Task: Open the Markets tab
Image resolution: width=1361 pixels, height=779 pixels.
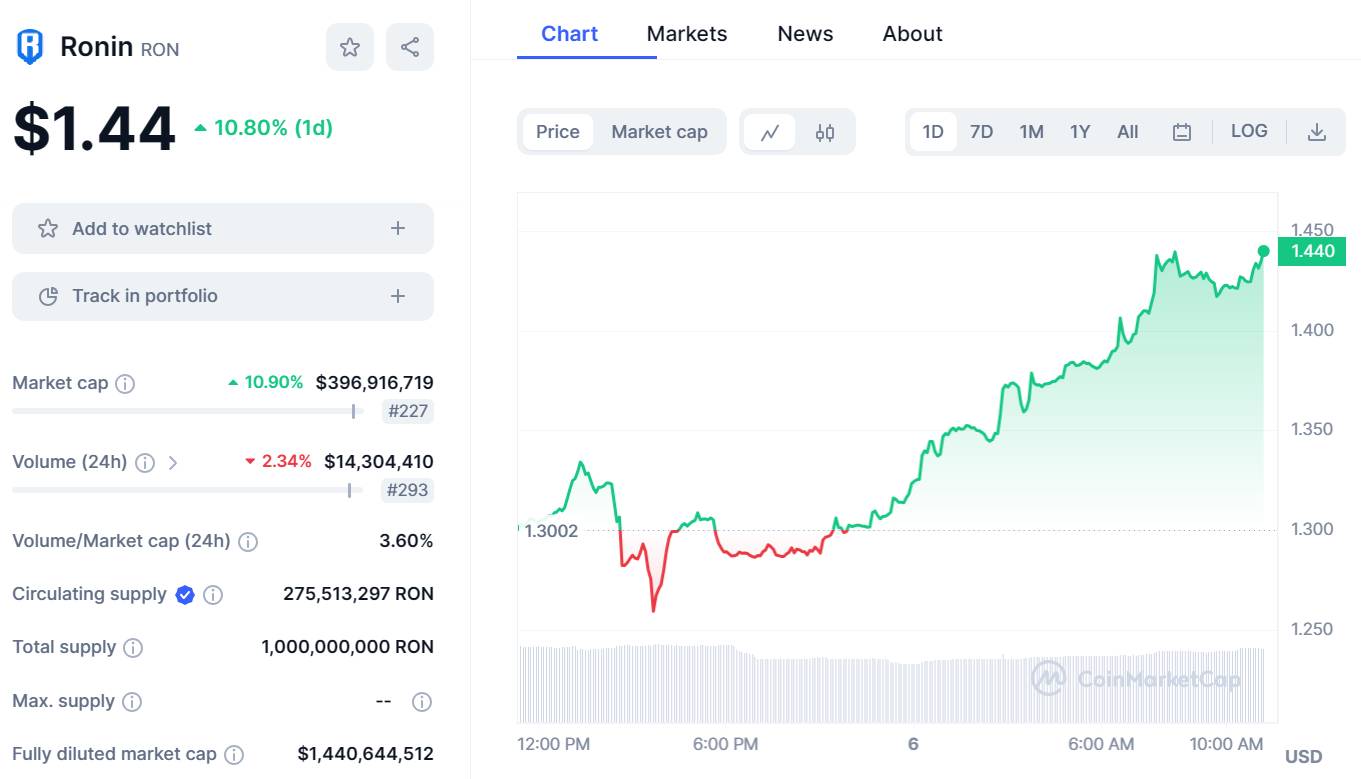Action: click(687, 33)
